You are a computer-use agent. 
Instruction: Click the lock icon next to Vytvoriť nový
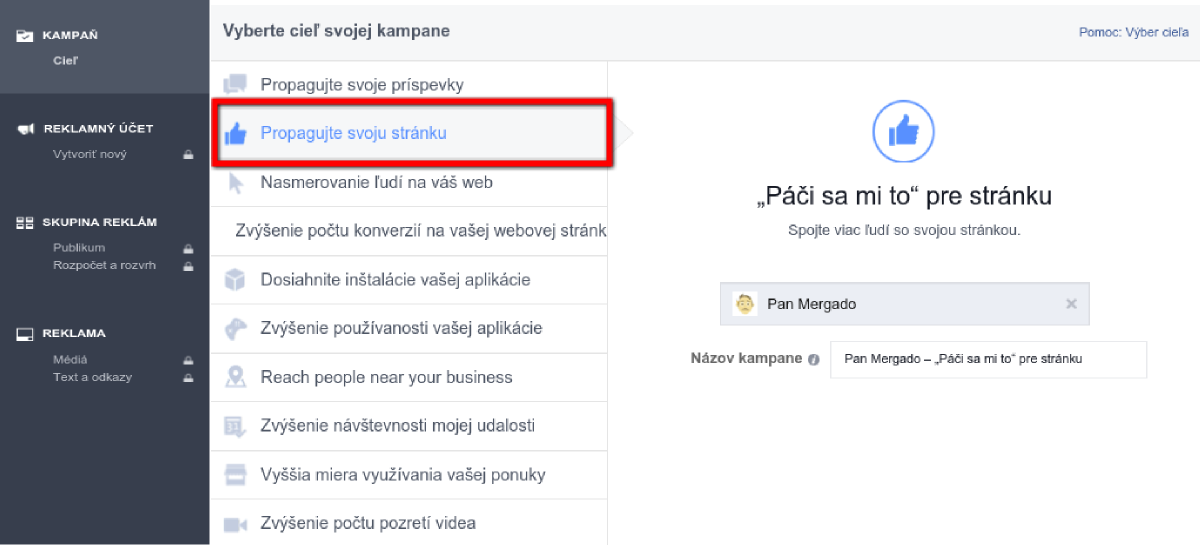pos(187,155)
